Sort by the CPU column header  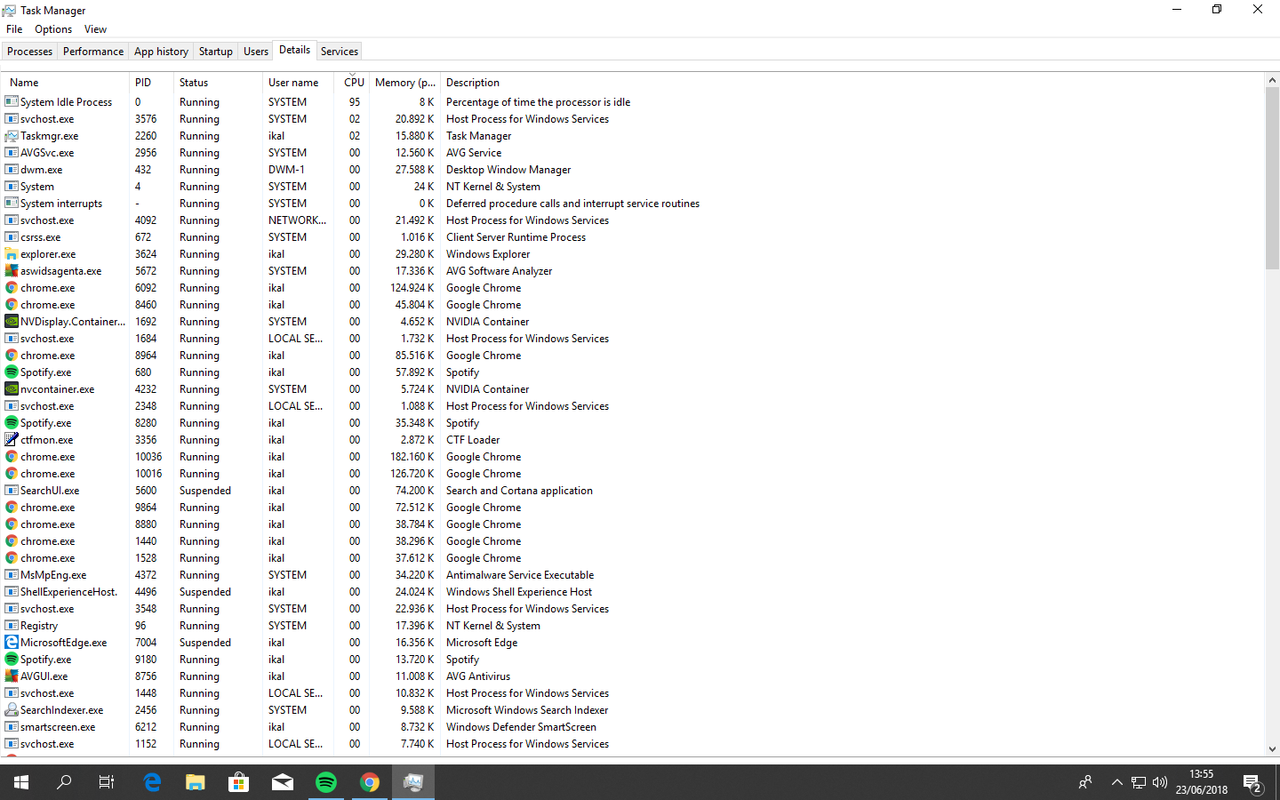click(351, 82)
